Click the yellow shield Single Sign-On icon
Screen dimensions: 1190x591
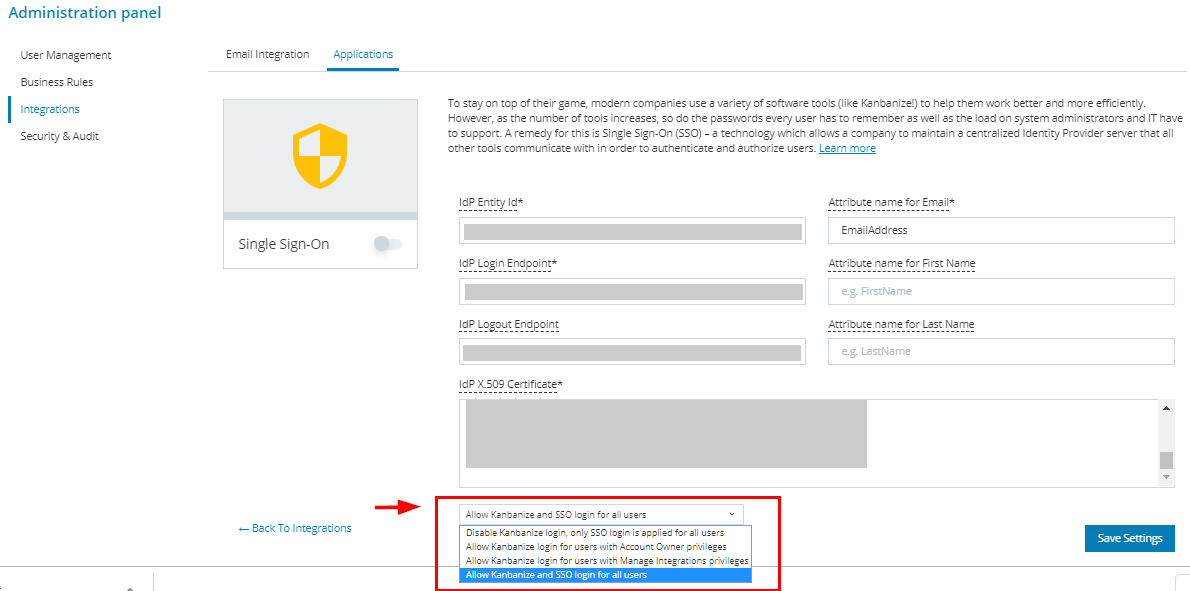coord(320,156)
